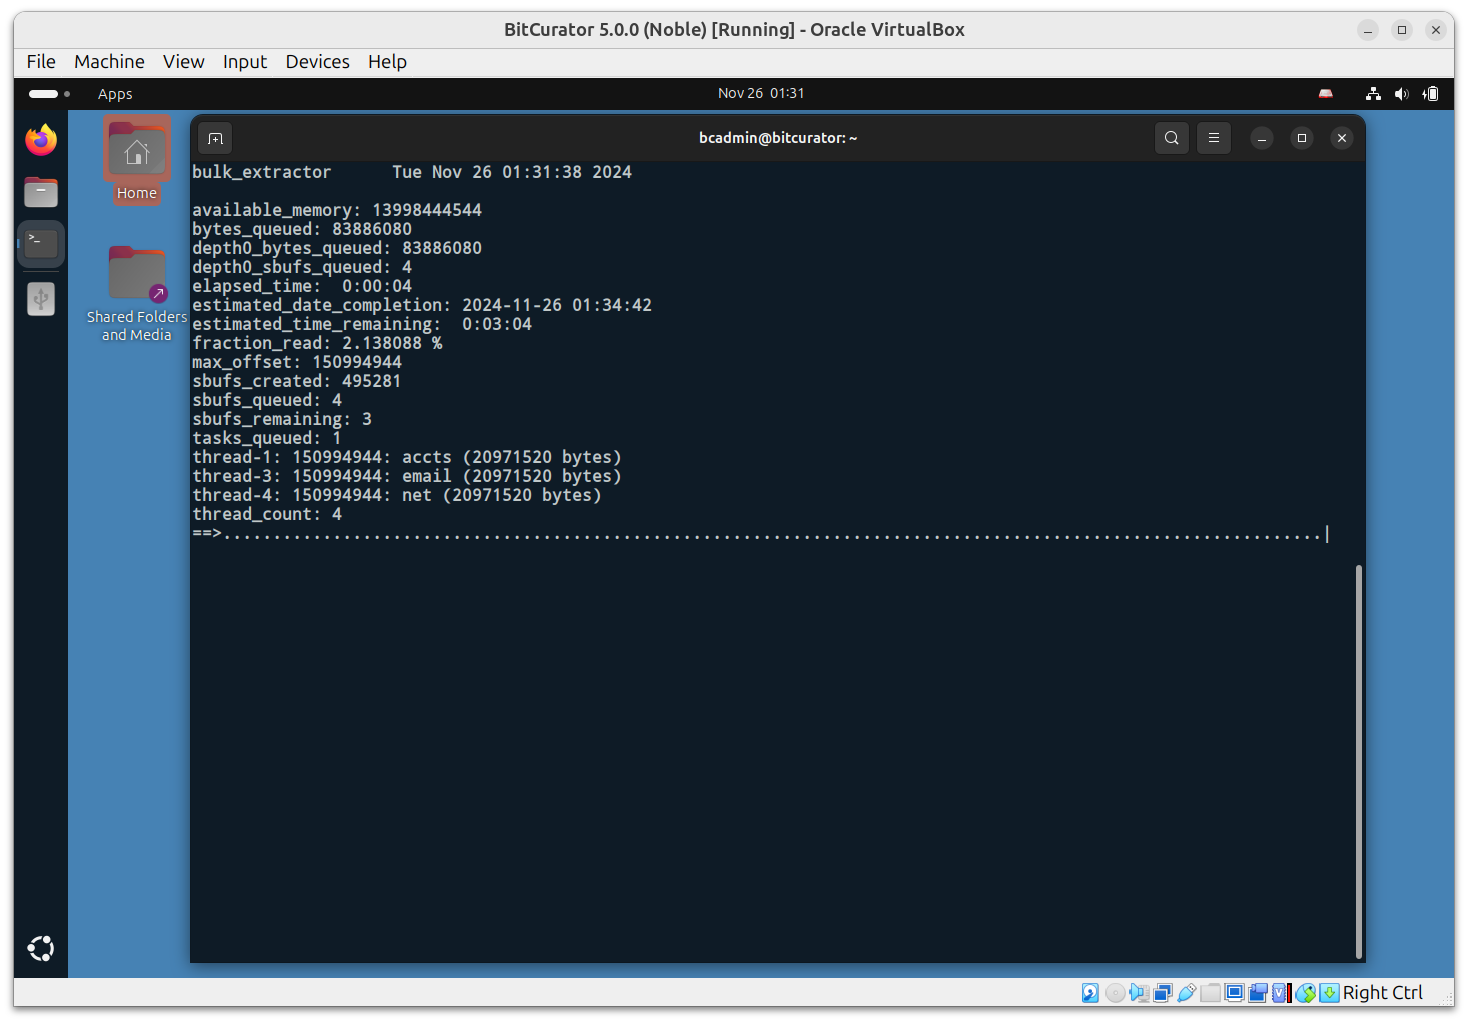Screen dimensions: 1468x1023
Task: Click the shared folders status icon
Action: click(x=1211, y=993)
